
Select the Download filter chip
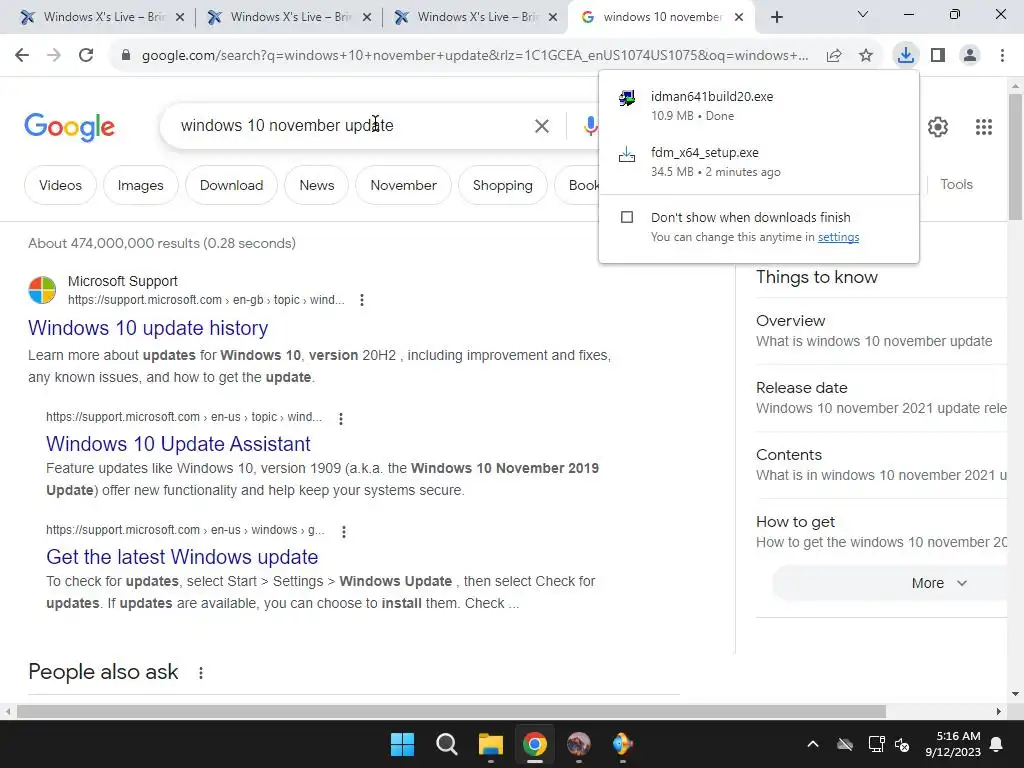point(231,185)
